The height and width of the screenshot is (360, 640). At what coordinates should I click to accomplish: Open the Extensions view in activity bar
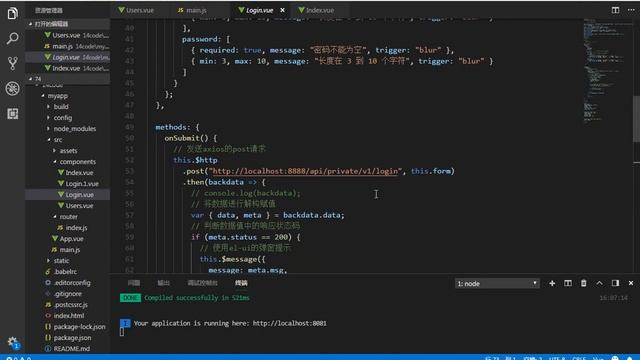click(x=12, y=113)
